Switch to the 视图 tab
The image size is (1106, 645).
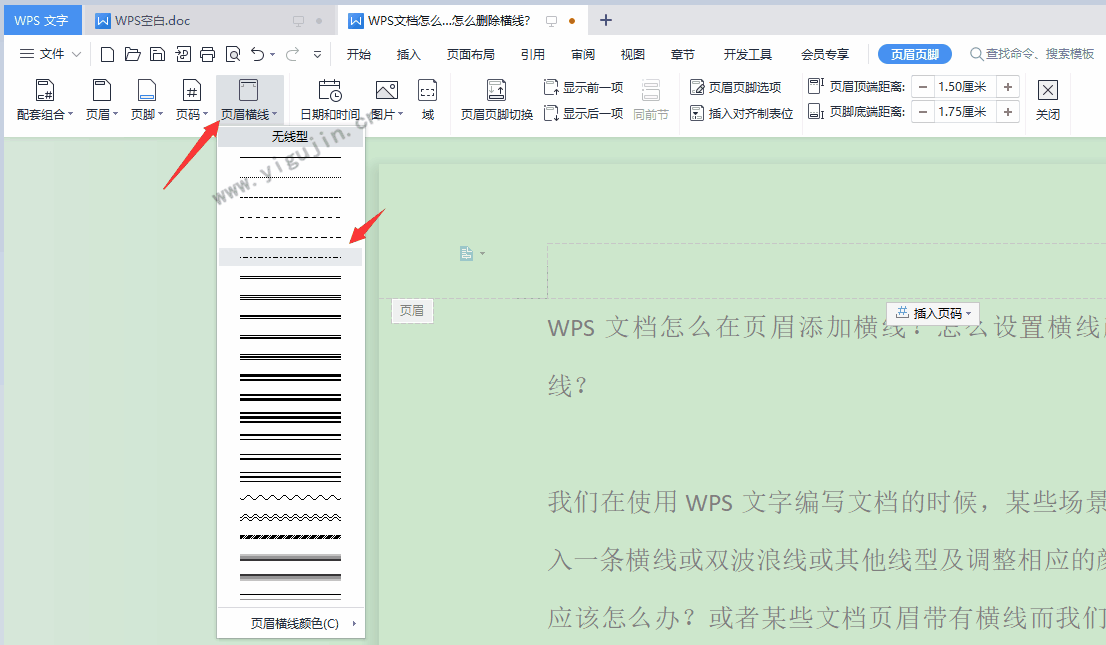[x=633, y=54]
